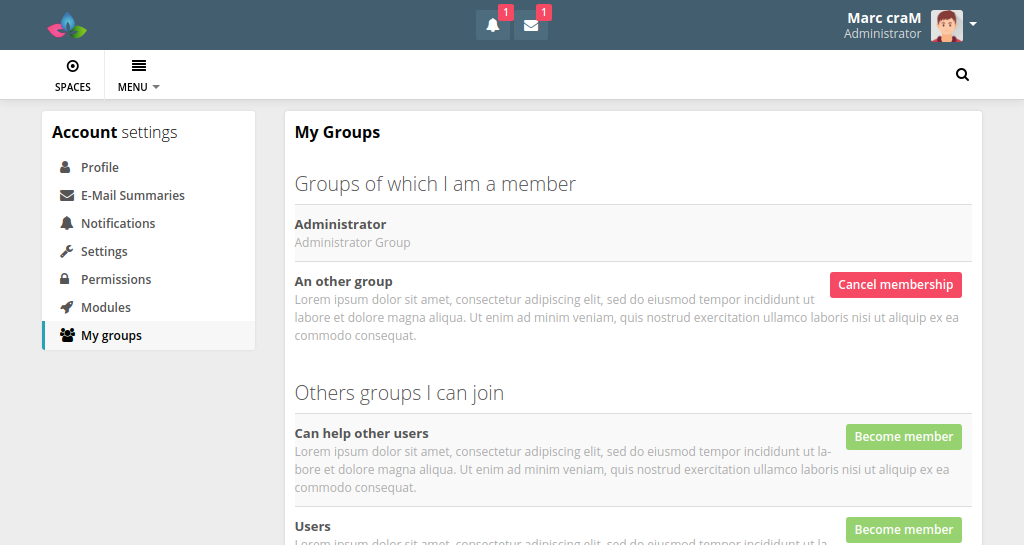
Task: Open the account dropdown caret beside the avatar
Action: coord(973,24)
